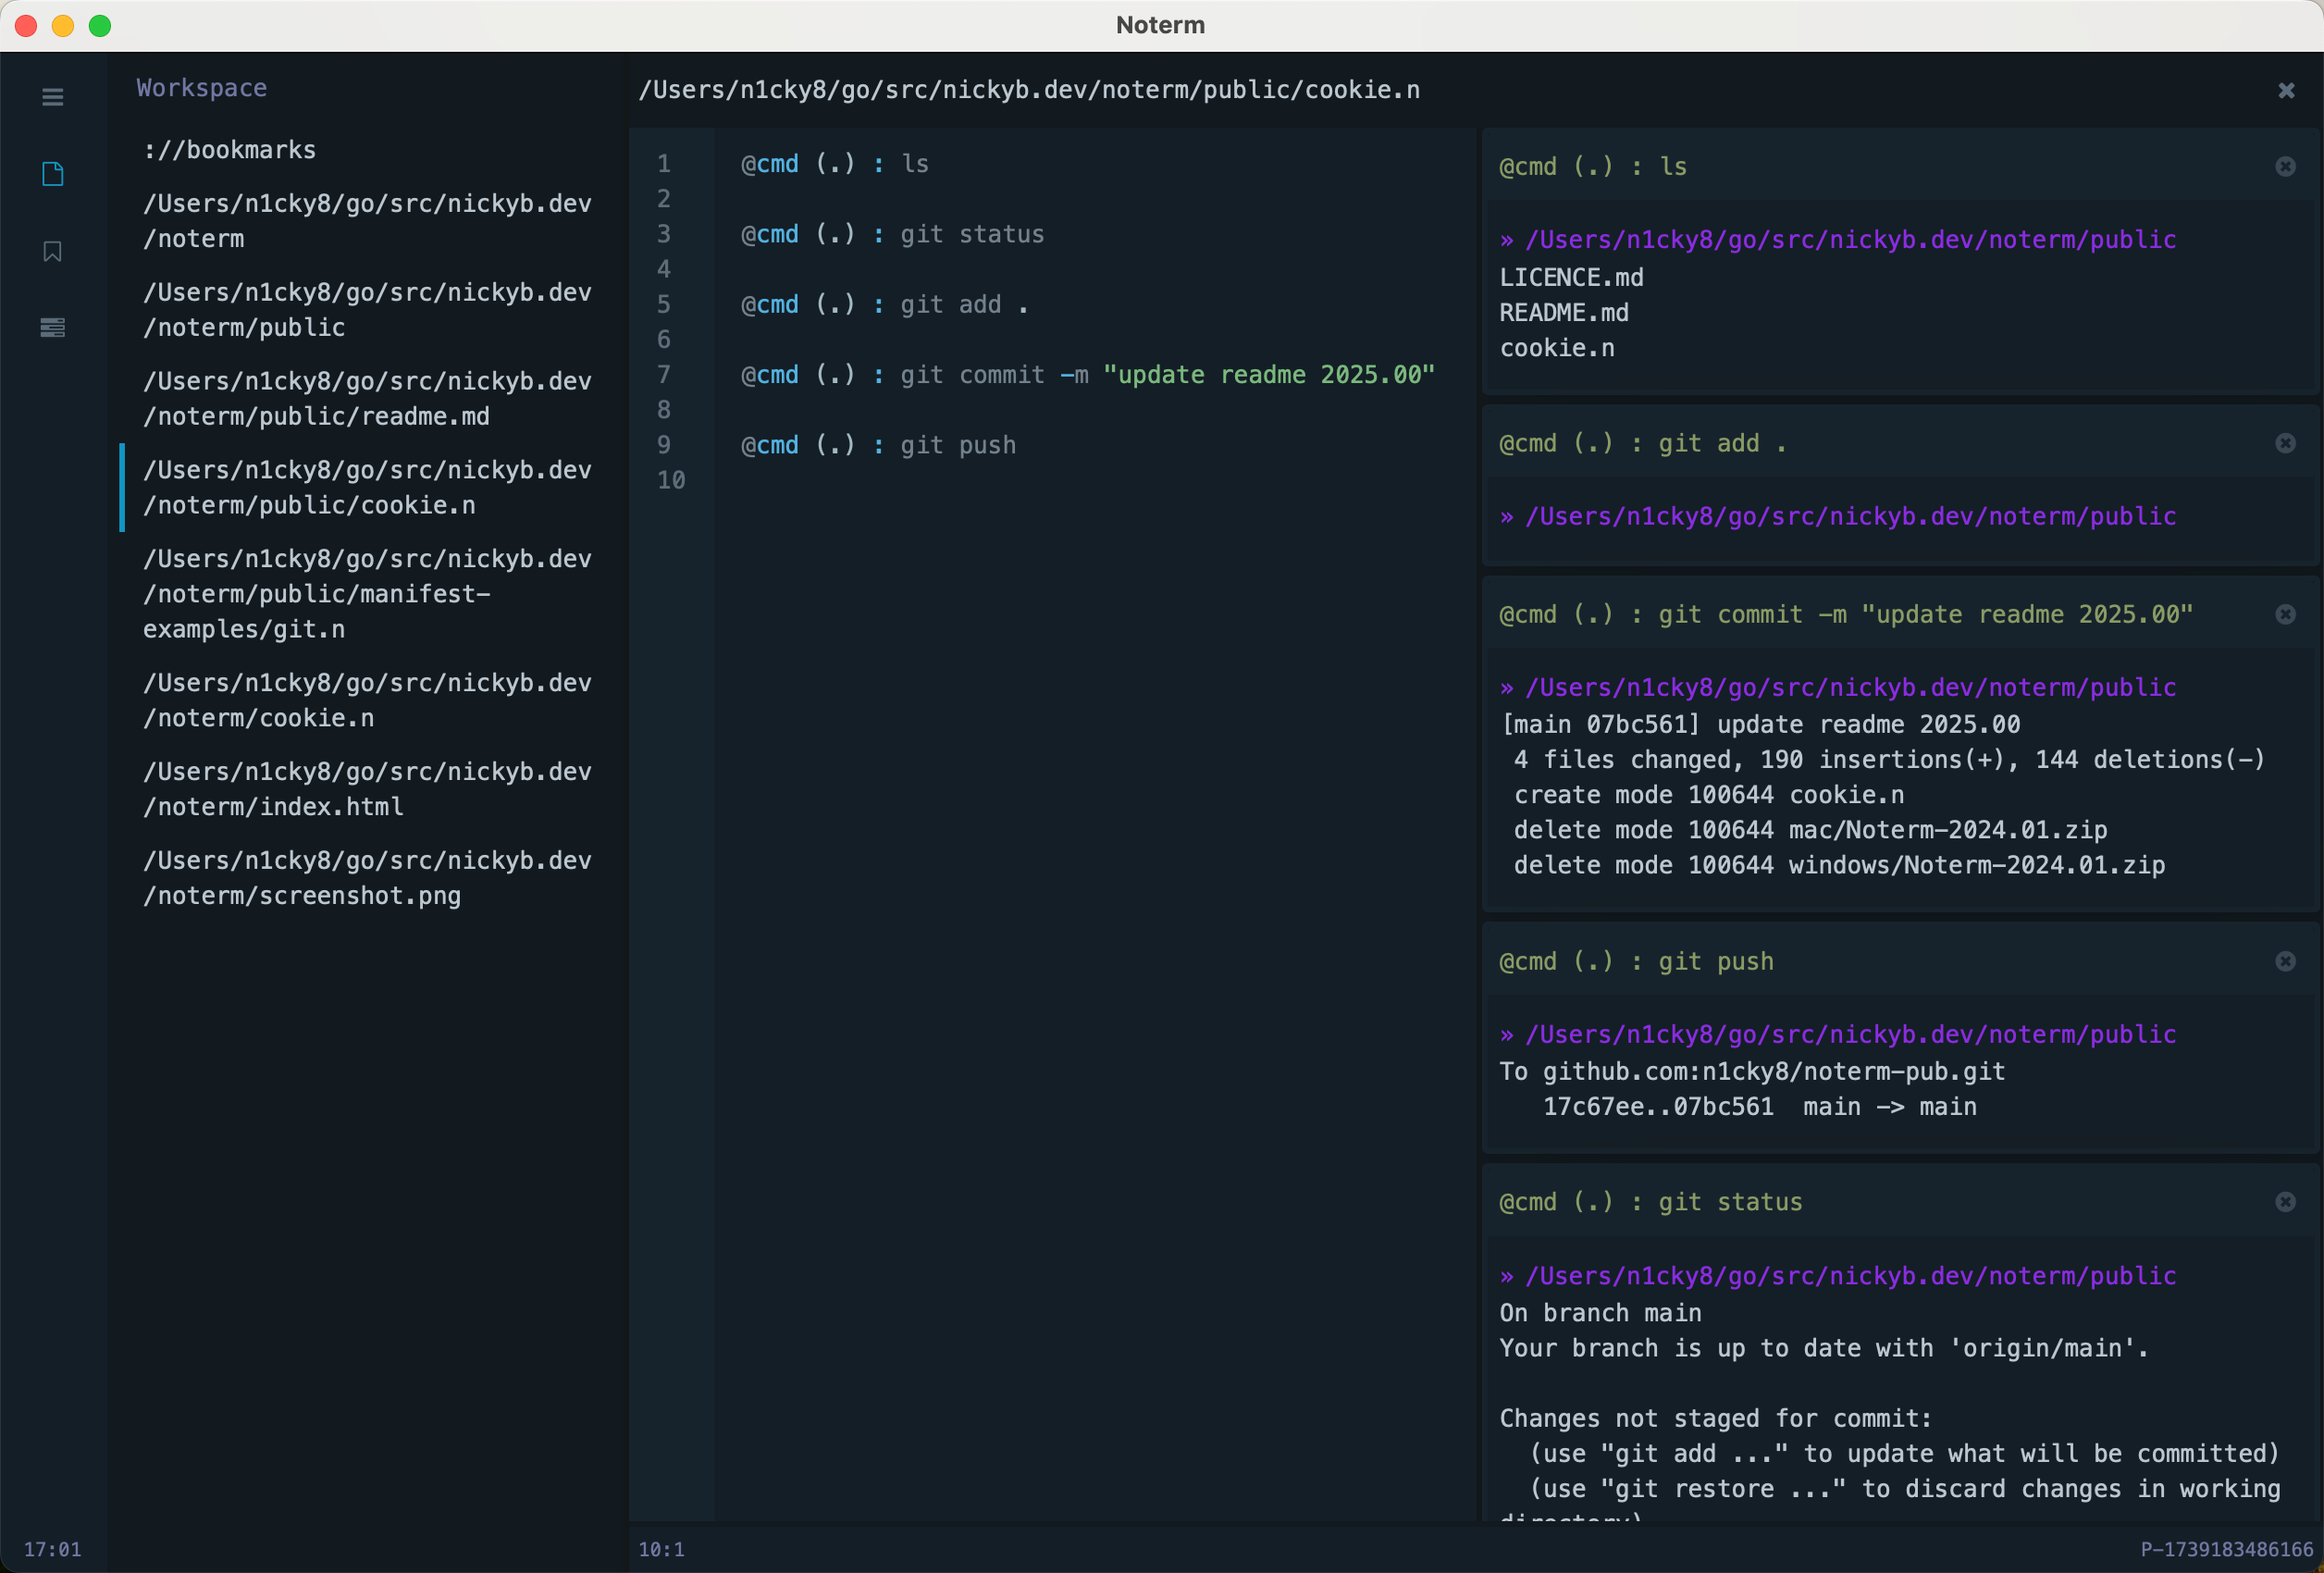The image size is (2324, 1573).
Task: Select noterm/public/cookie.n in Workspace
Action: pos(367,488)
